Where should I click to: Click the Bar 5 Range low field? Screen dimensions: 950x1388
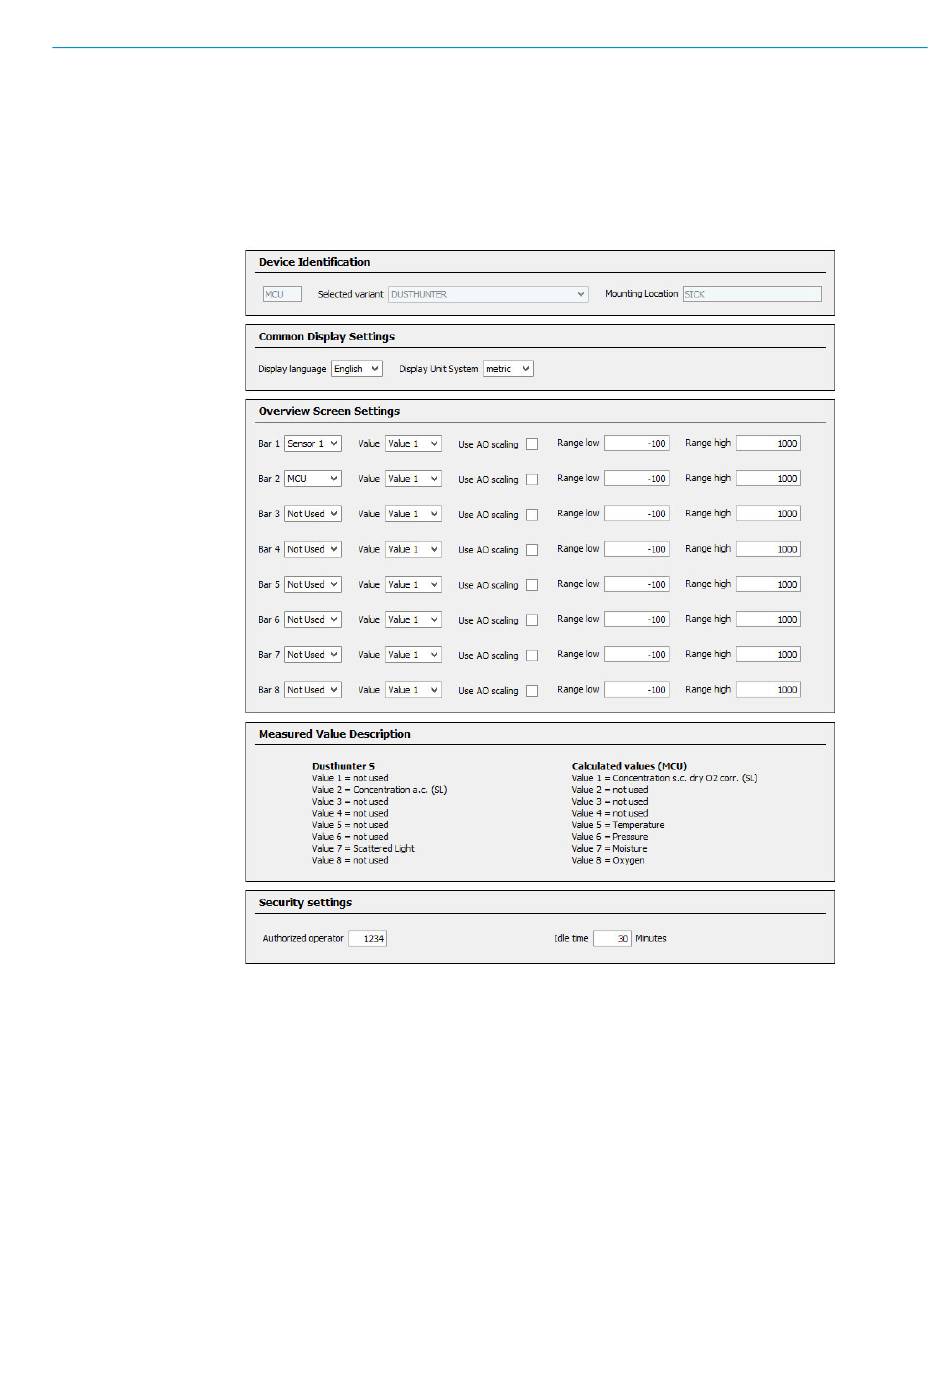click(636, 585)
